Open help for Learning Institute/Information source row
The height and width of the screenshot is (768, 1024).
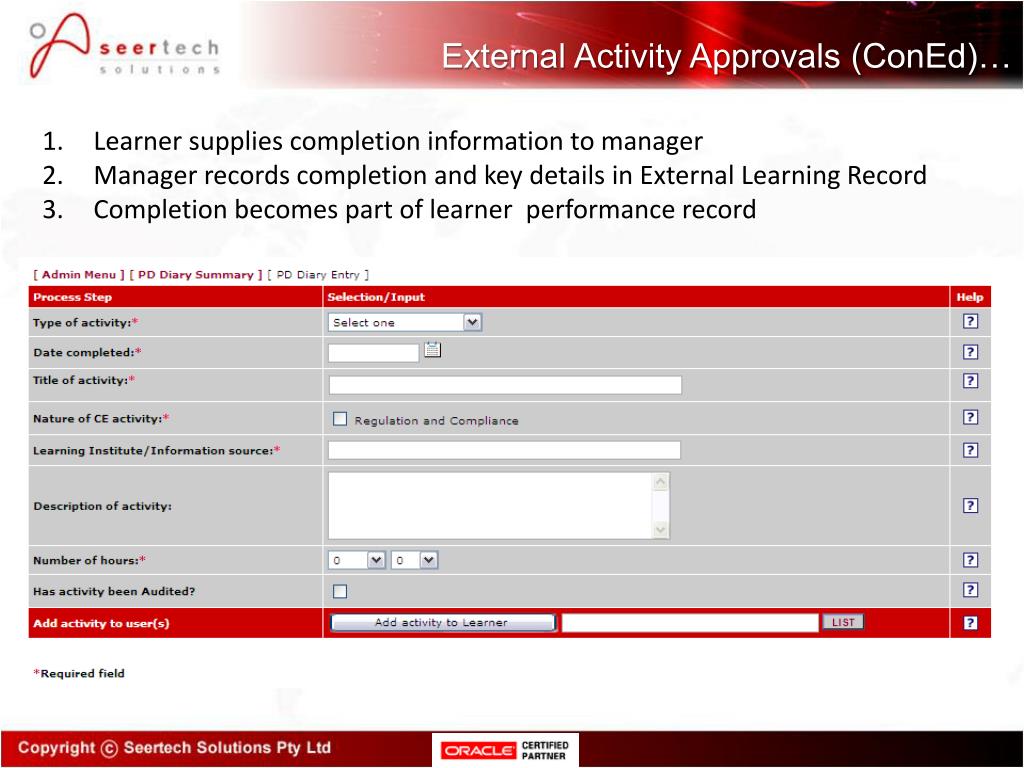tap(970, 450)
